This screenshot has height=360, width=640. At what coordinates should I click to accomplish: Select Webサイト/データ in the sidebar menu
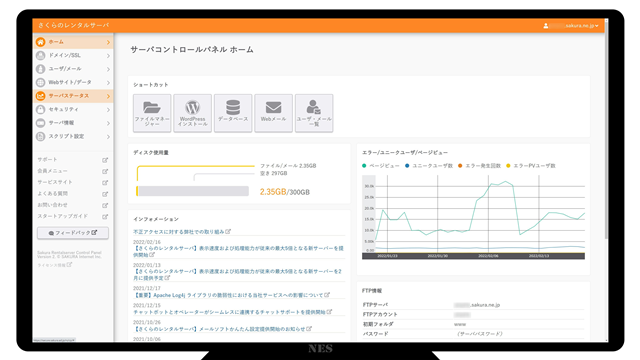tap(73, 82)
